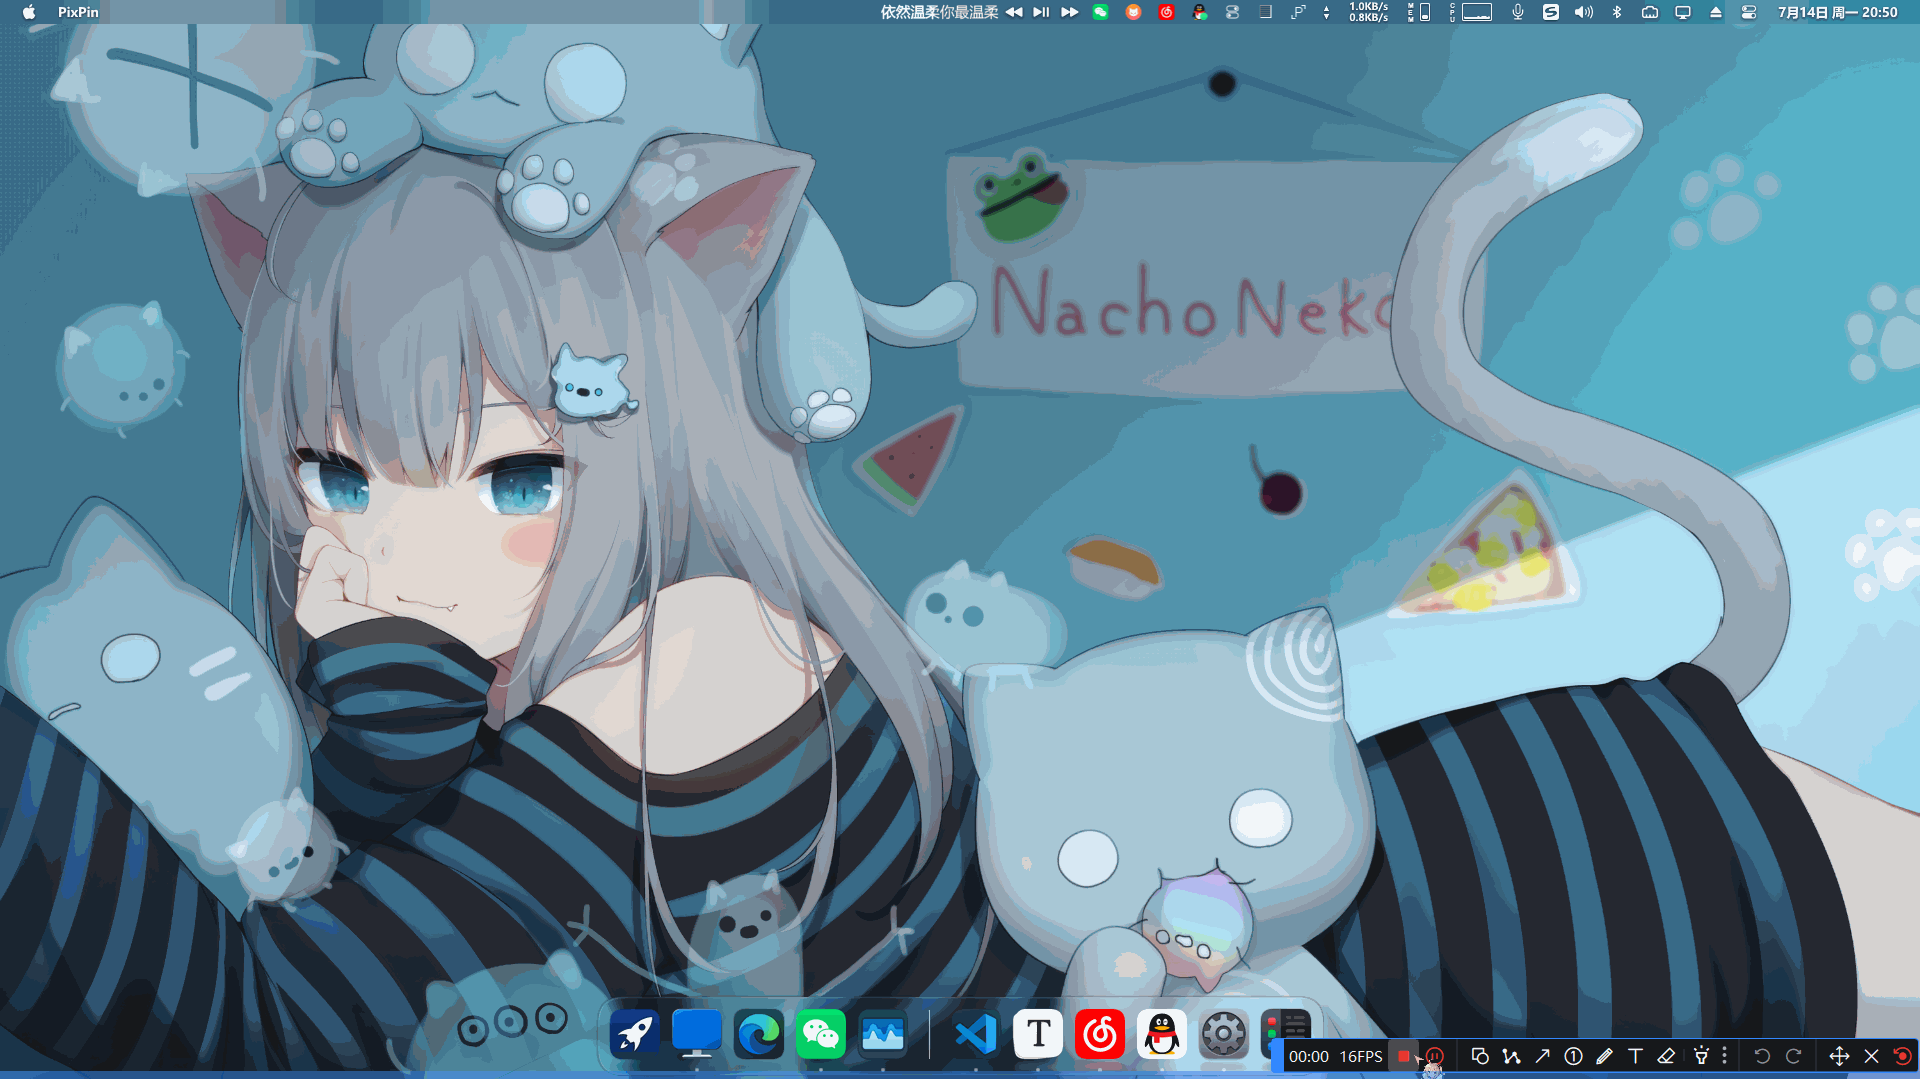The image size is (1920, 1079).
Task: Select the polyline tool in the toolbar
Action: click(1511, 1056)
